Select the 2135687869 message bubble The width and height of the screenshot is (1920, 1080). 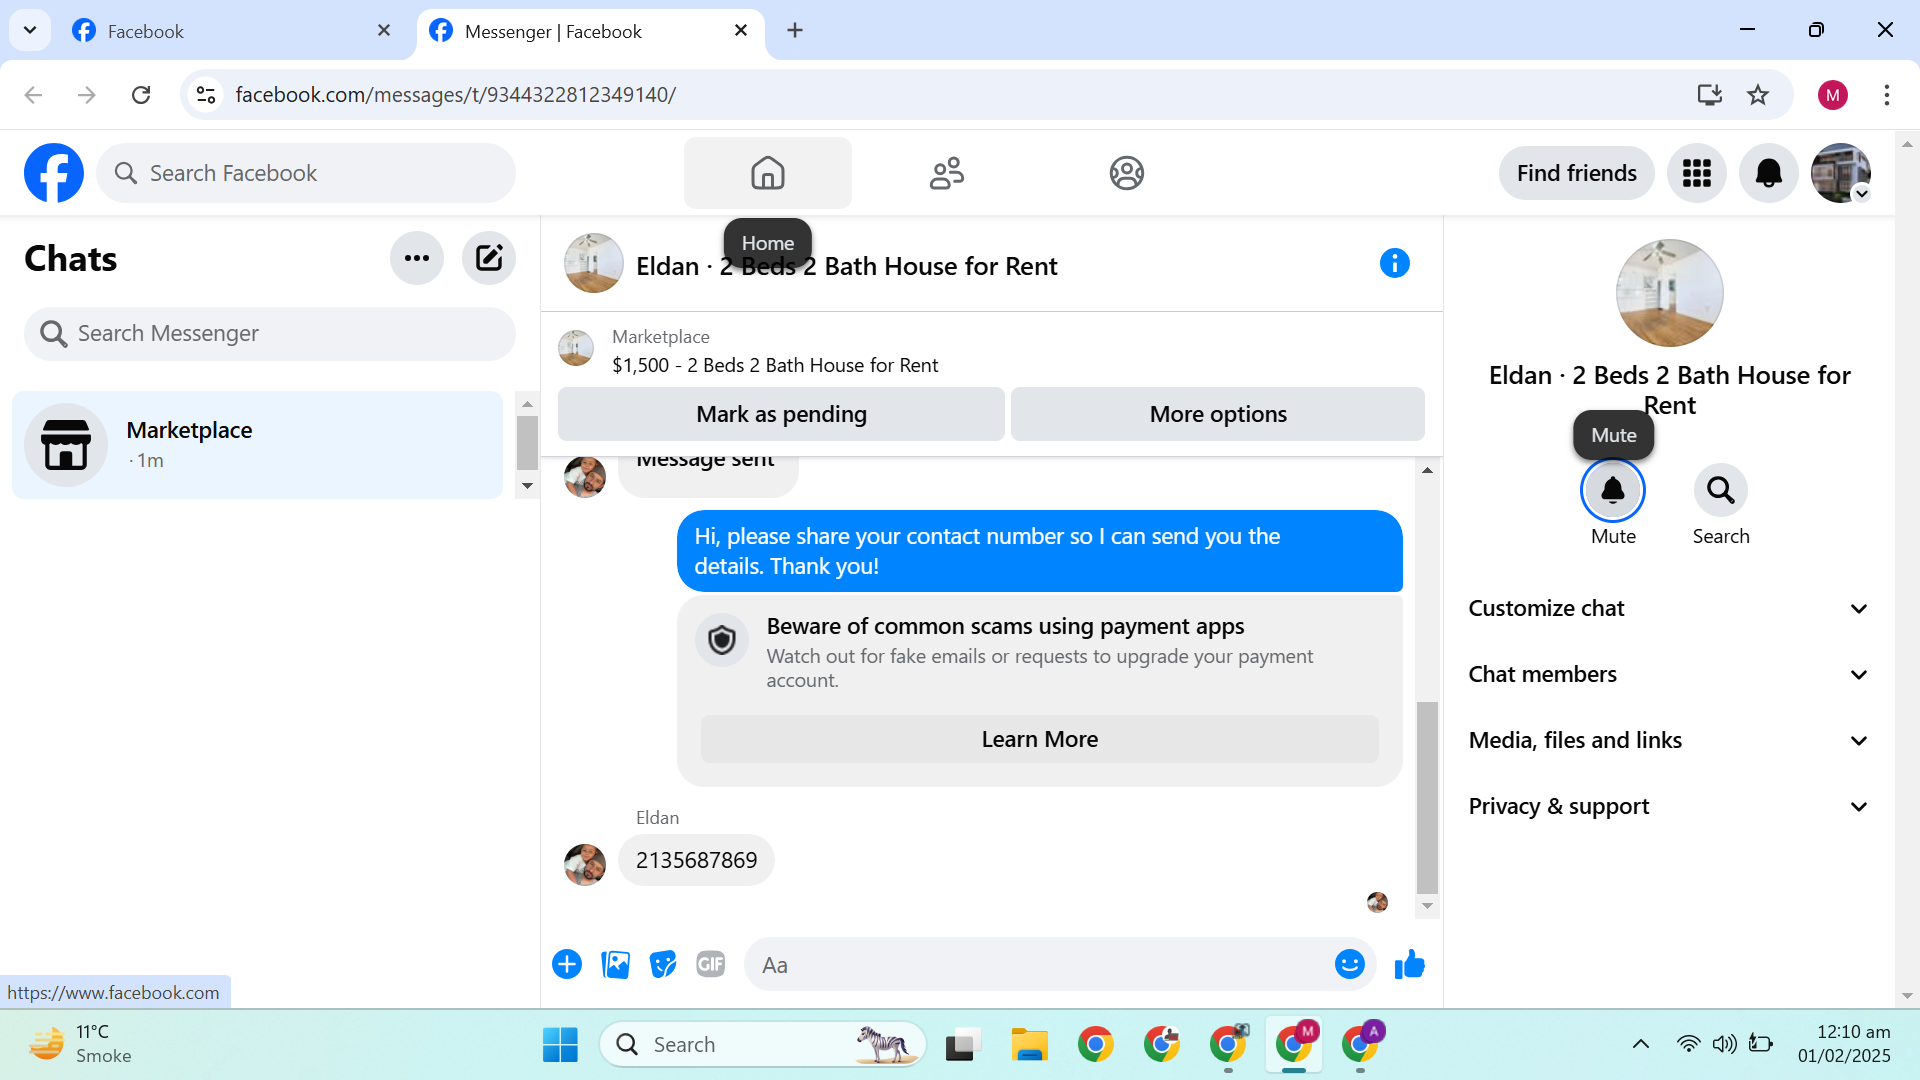(x=696, y=860)
